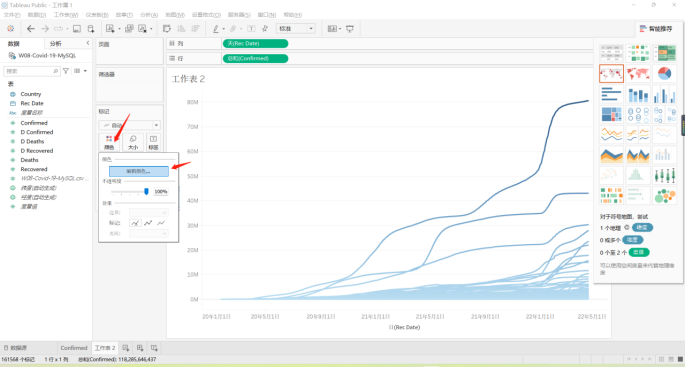This screenshot has width=686, height=368.
Task: Open the fit Standard view dropdown
Action: 296,28
